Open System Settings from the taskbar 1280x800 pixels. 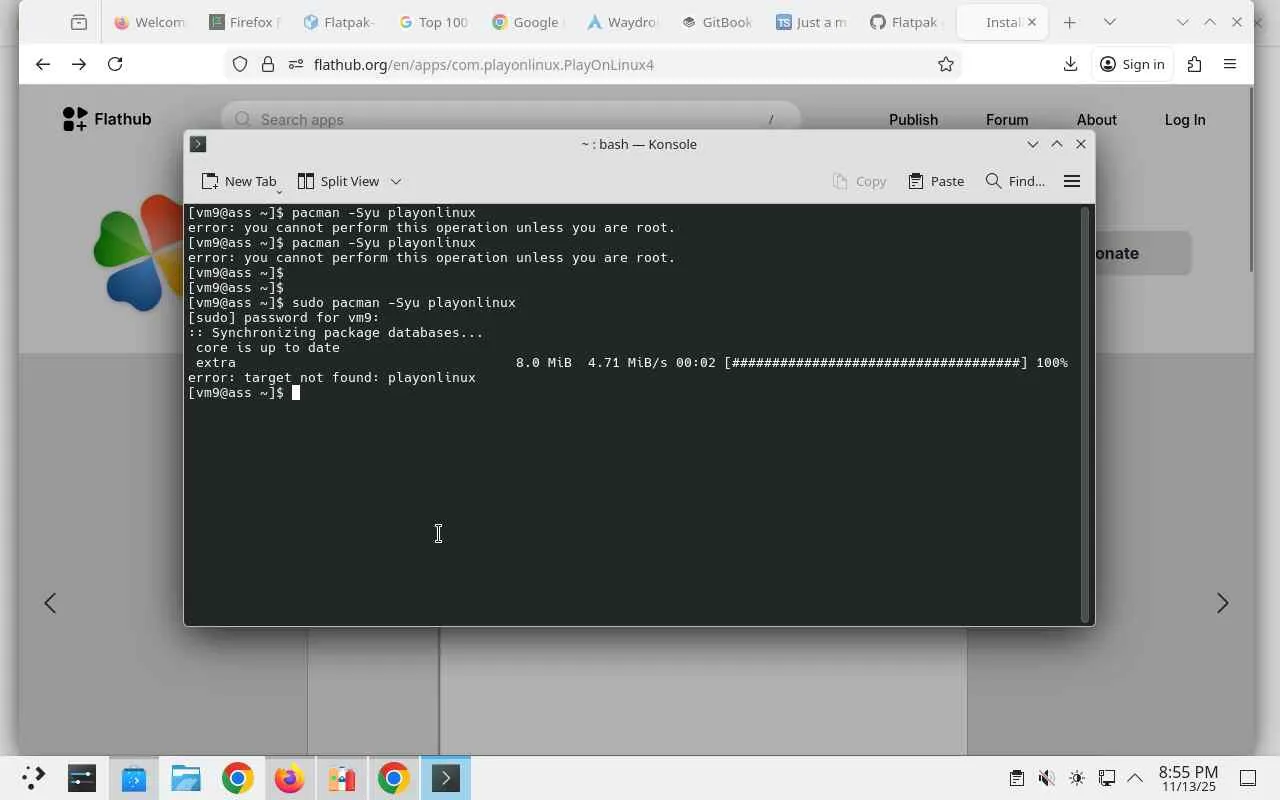(82, 778)
